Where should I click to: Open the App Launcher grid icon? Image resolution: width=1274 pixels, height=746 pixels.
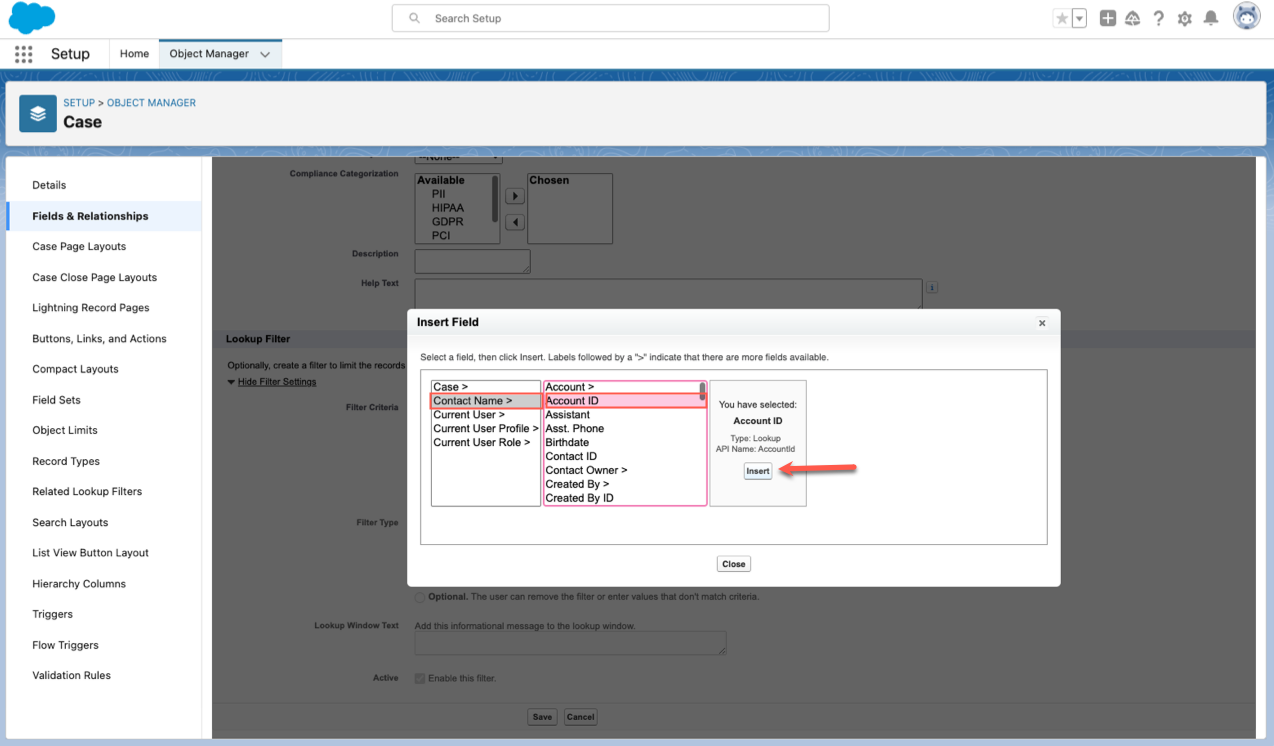coord(24,54)
